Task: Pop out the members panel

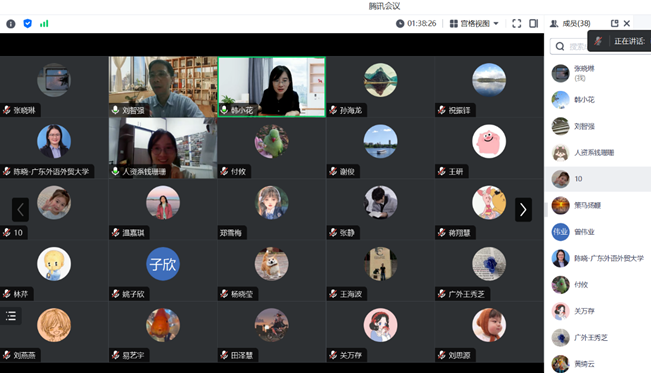Action: 614,24
